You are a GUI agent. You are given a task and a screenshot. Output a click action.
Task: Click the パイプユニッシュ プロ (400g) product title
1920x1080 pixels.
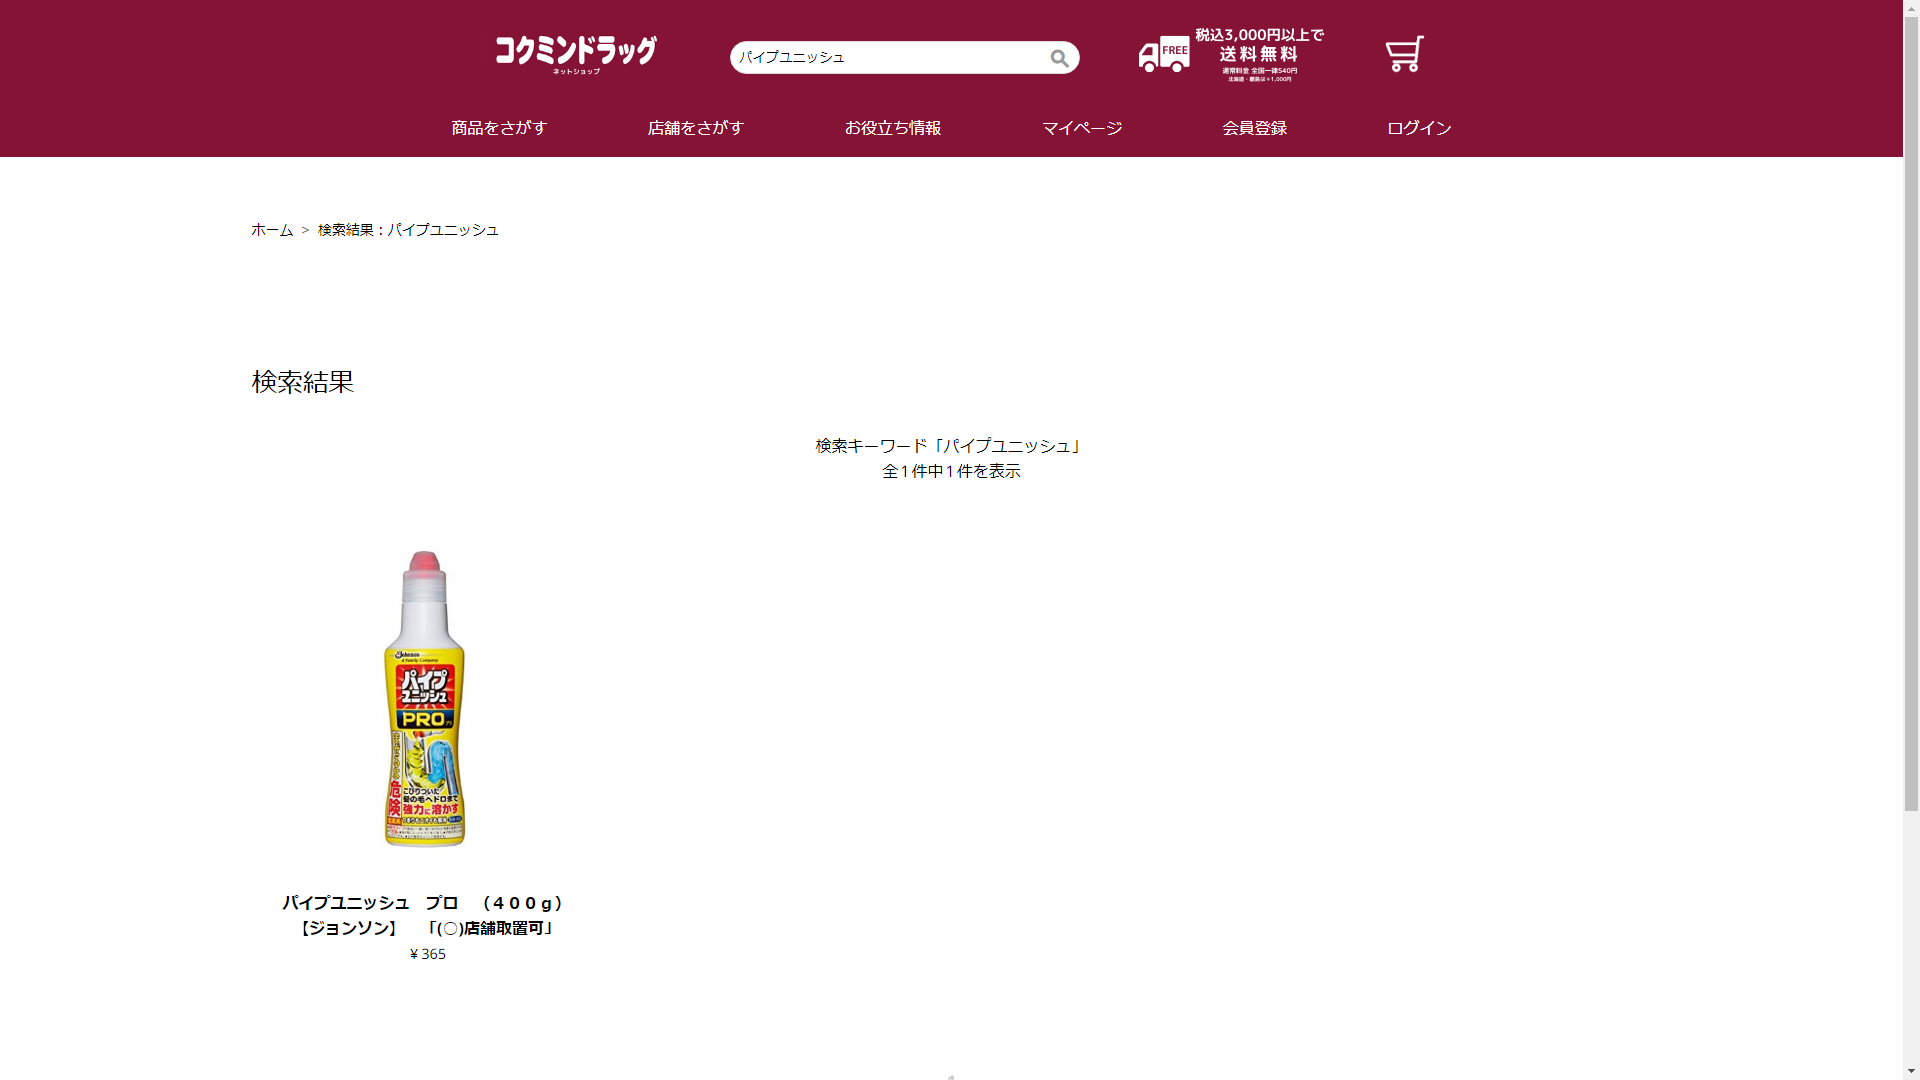coord(425,915)
